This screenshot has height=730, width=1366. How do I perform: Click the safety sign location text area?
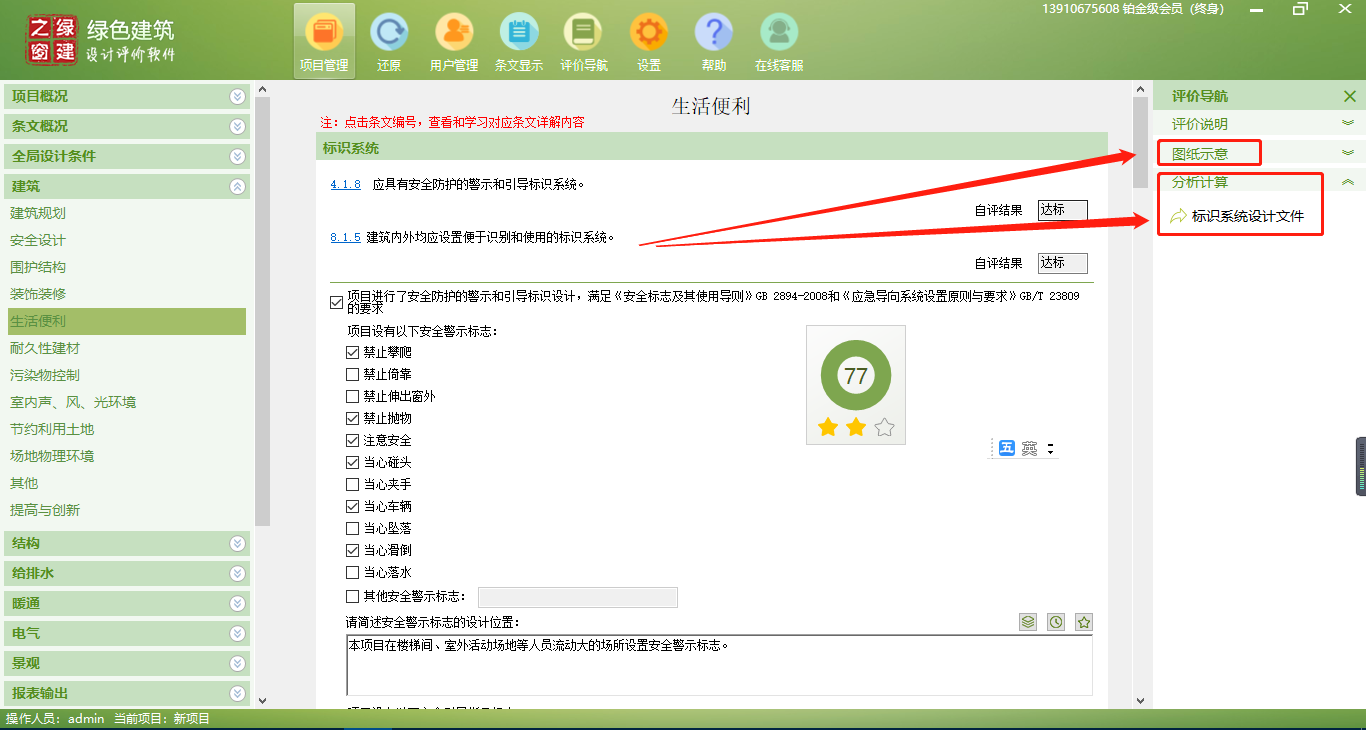[719, 665]
